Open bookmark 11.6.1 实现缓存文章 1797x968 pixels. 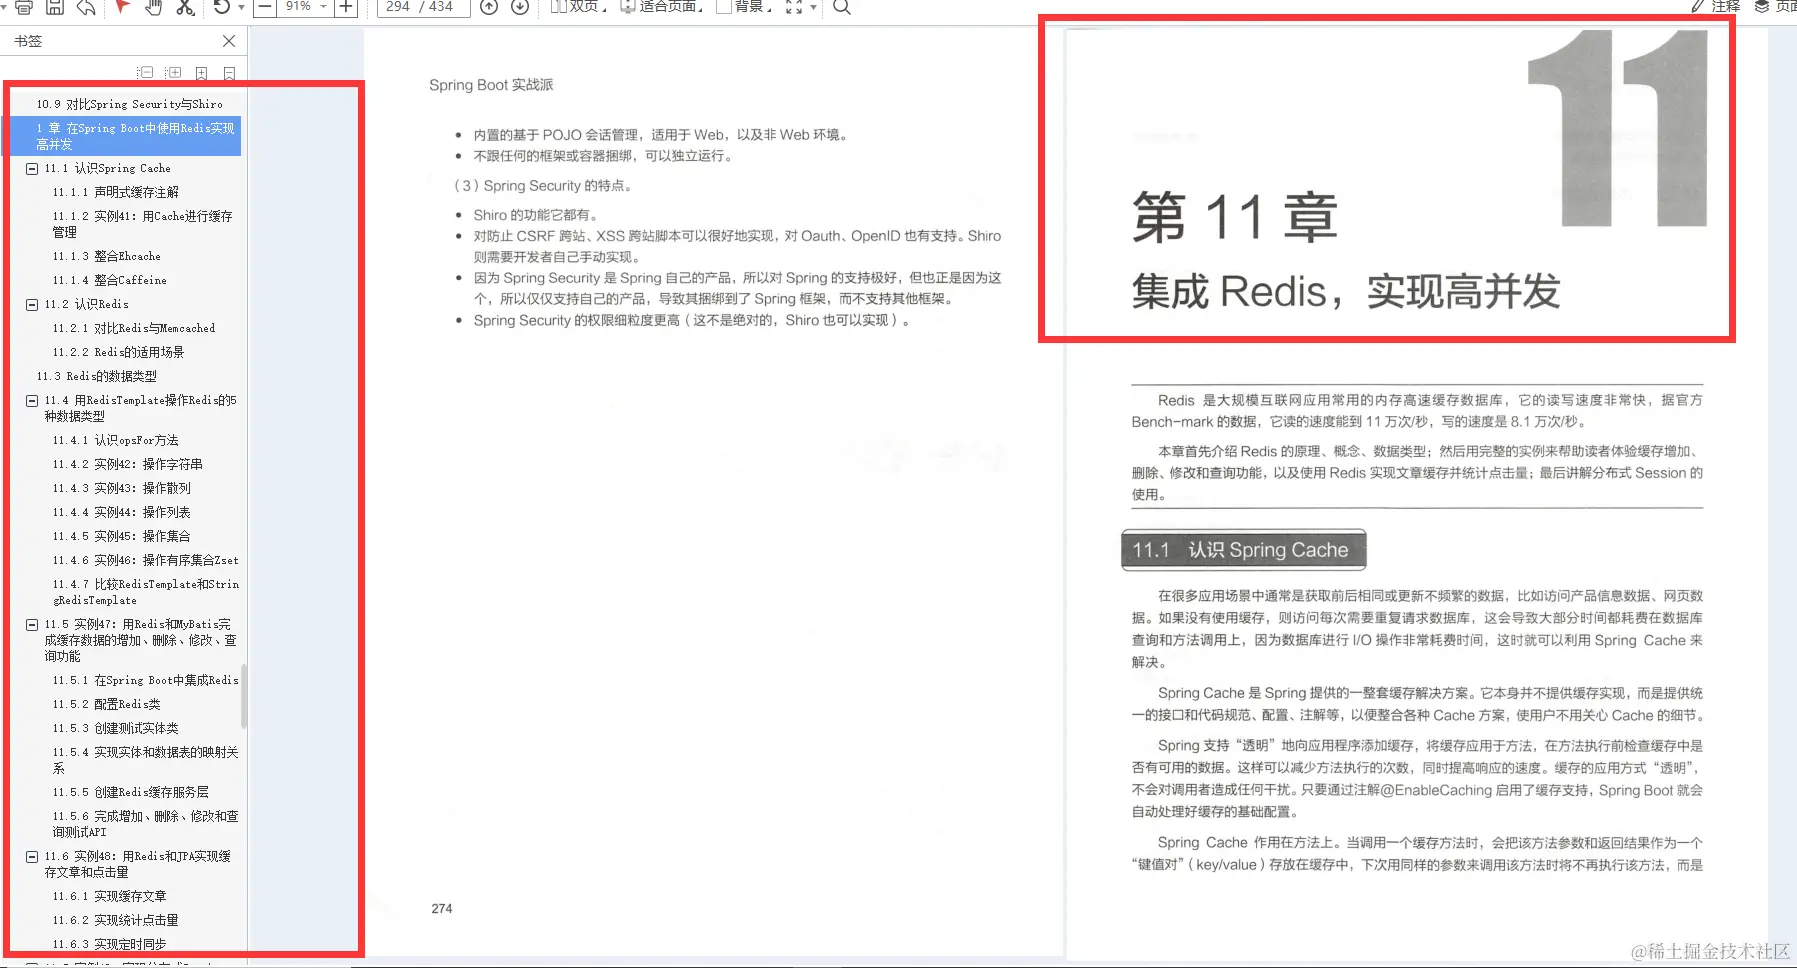point(110,896)
